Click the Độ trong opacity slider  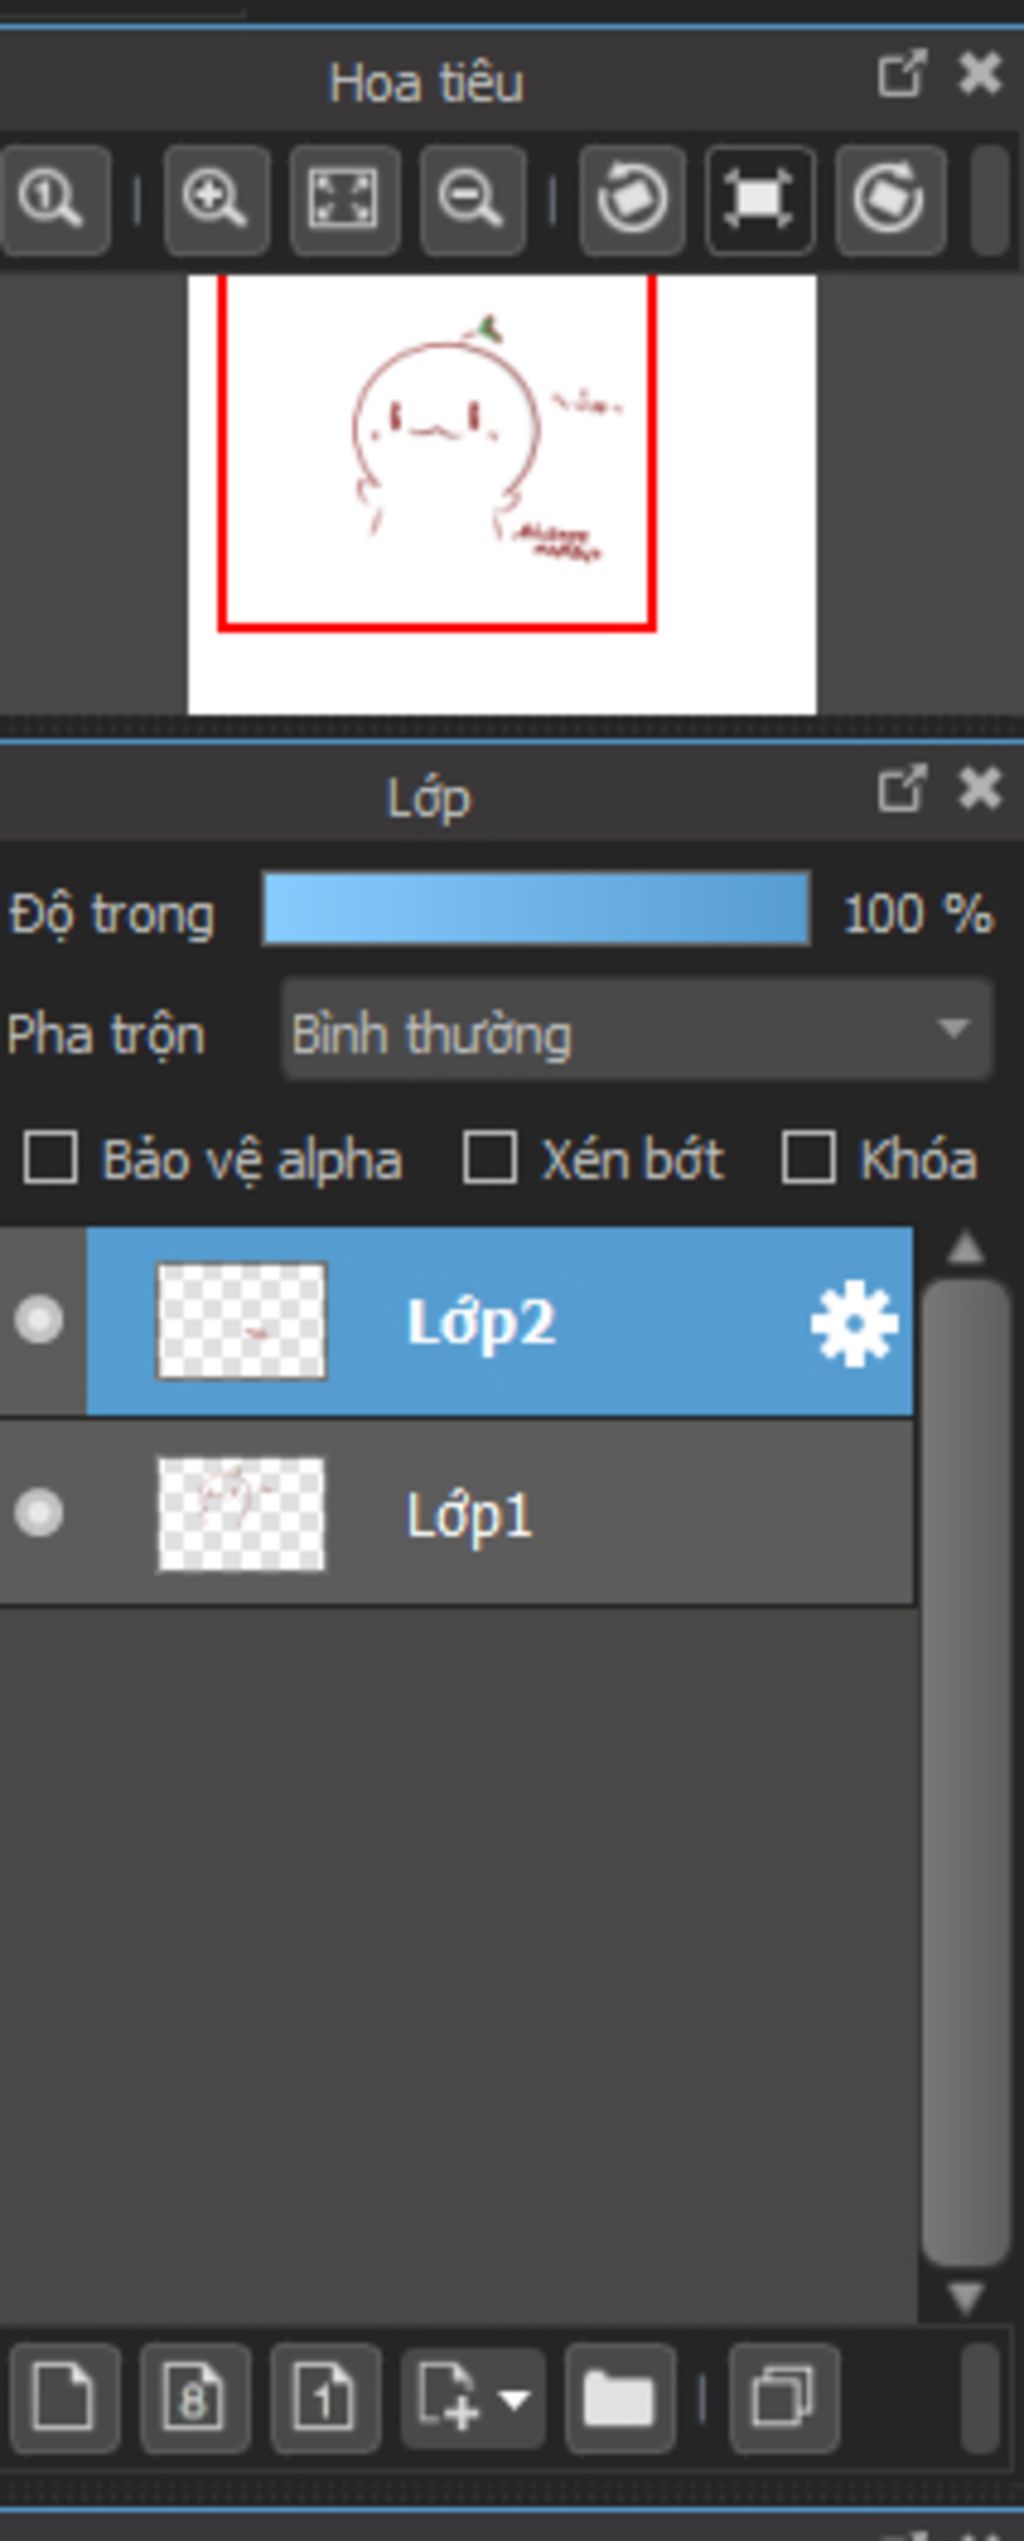[535, 908]
